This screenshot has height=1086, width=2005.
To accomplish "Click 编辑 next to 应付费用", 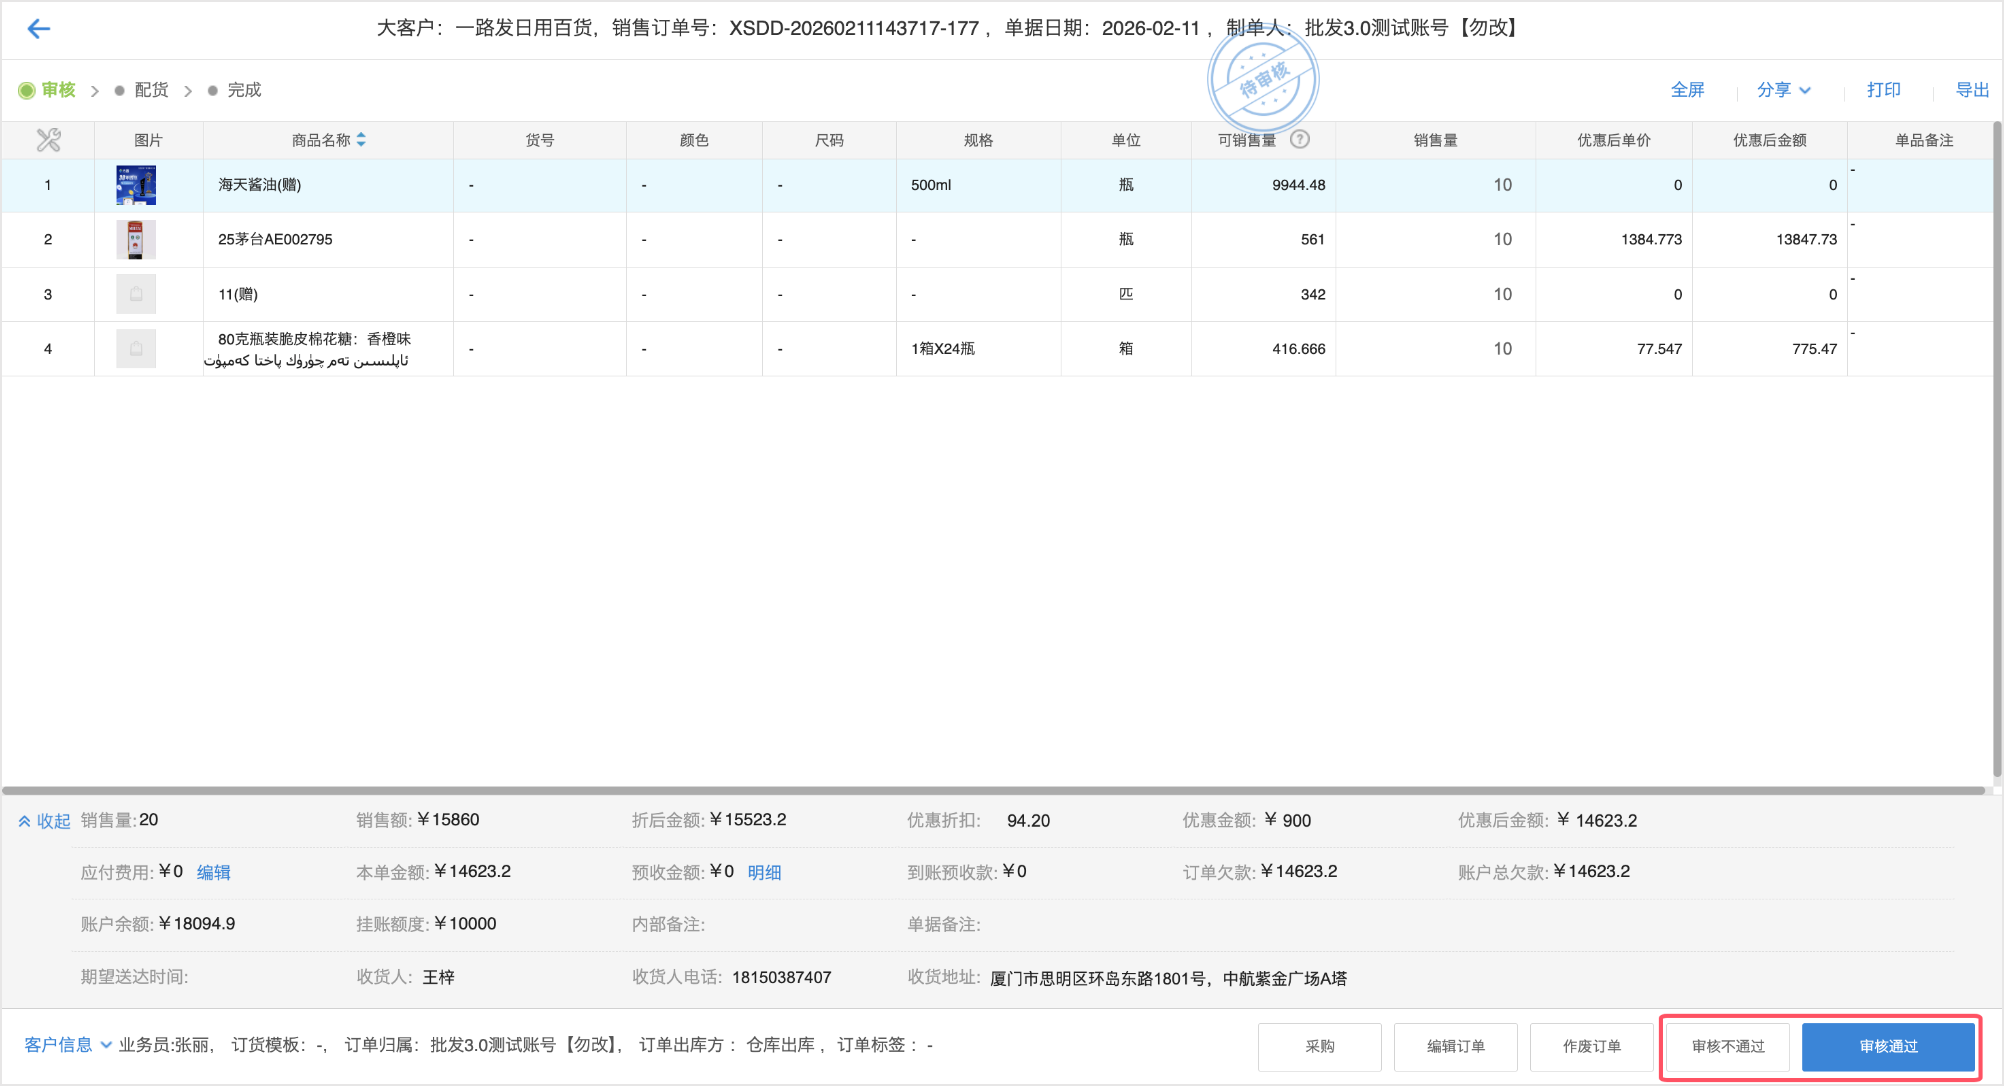I will [215, 871].
